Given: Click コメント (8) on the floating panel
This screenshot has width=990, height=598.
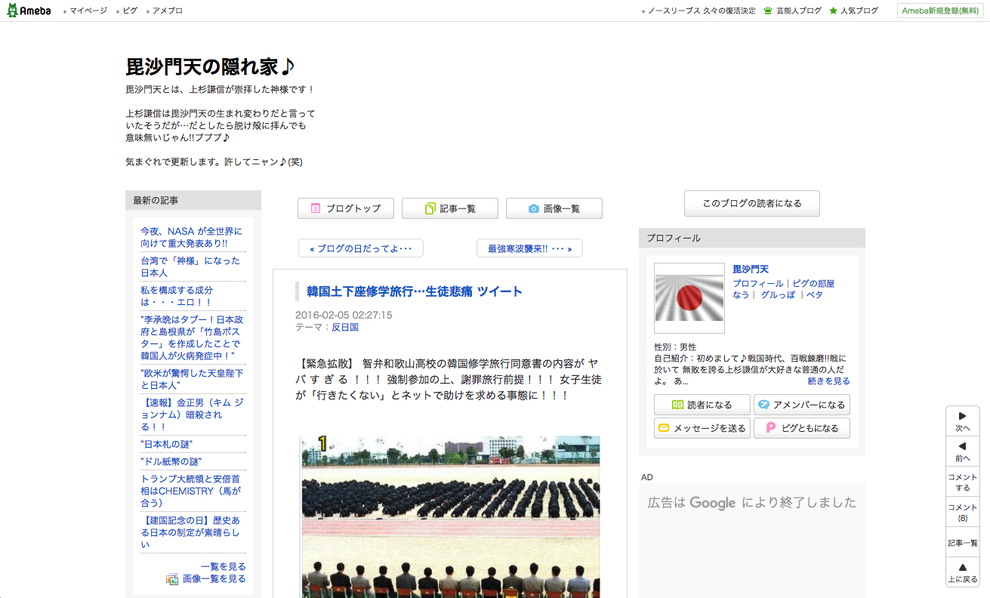Looking at the screenshot, I should click(962, 513).
